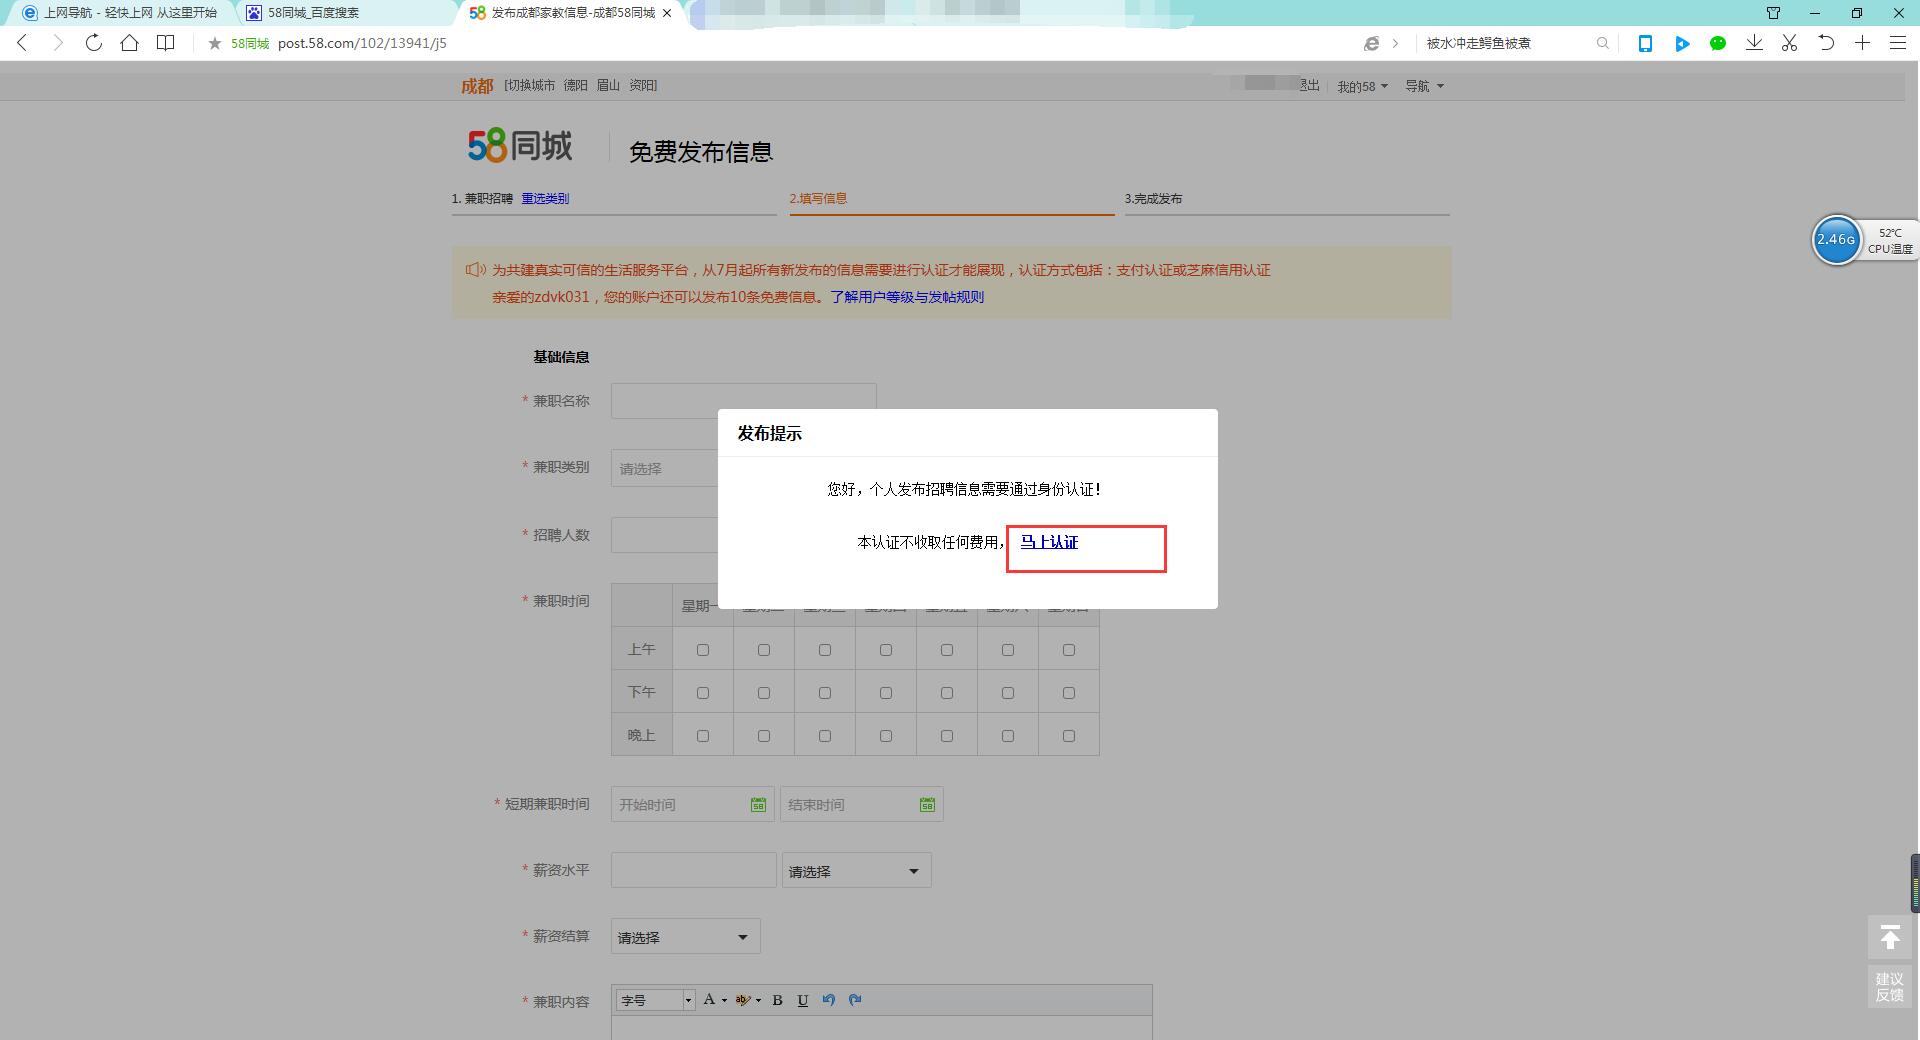Click the browser forward arrow
This screenshot has height=1040, width=1920.
(x=58, y=43)
